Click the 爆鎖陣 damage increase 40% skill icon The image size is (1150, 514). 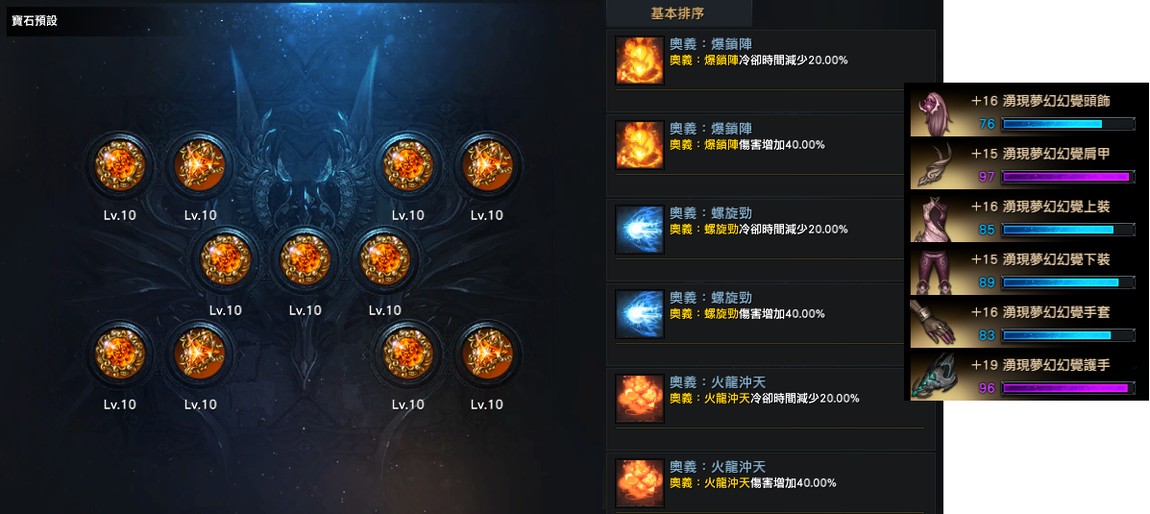(640, 144)
